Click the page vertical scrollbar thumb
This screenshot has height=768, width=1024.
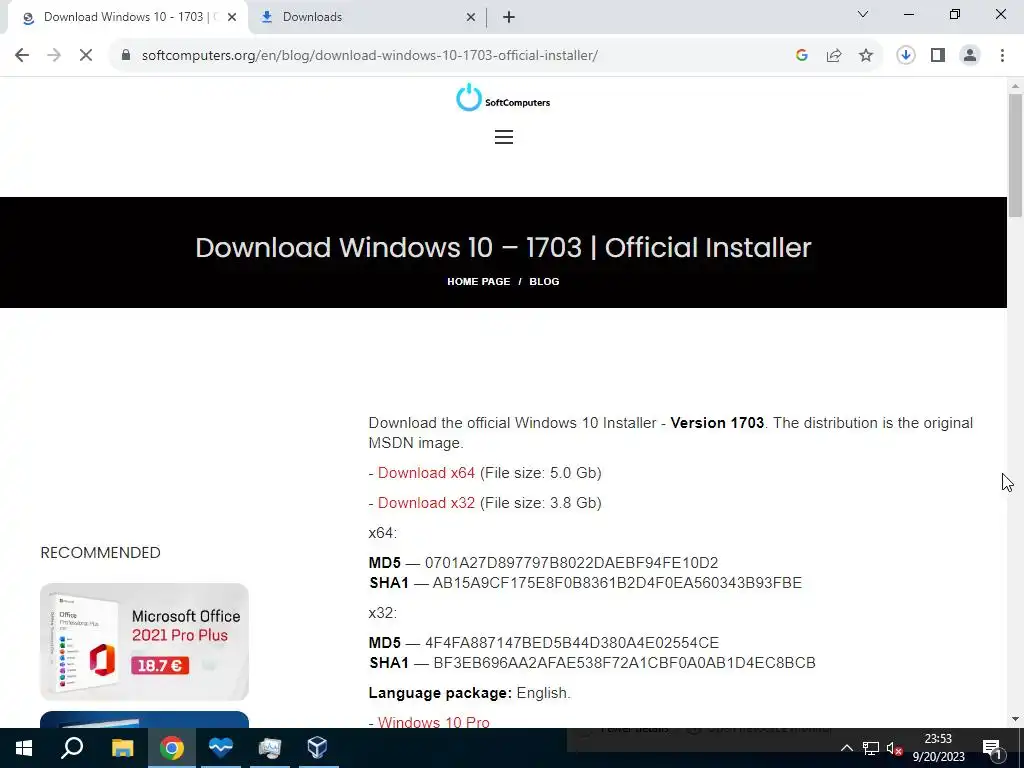(1015, 155)
